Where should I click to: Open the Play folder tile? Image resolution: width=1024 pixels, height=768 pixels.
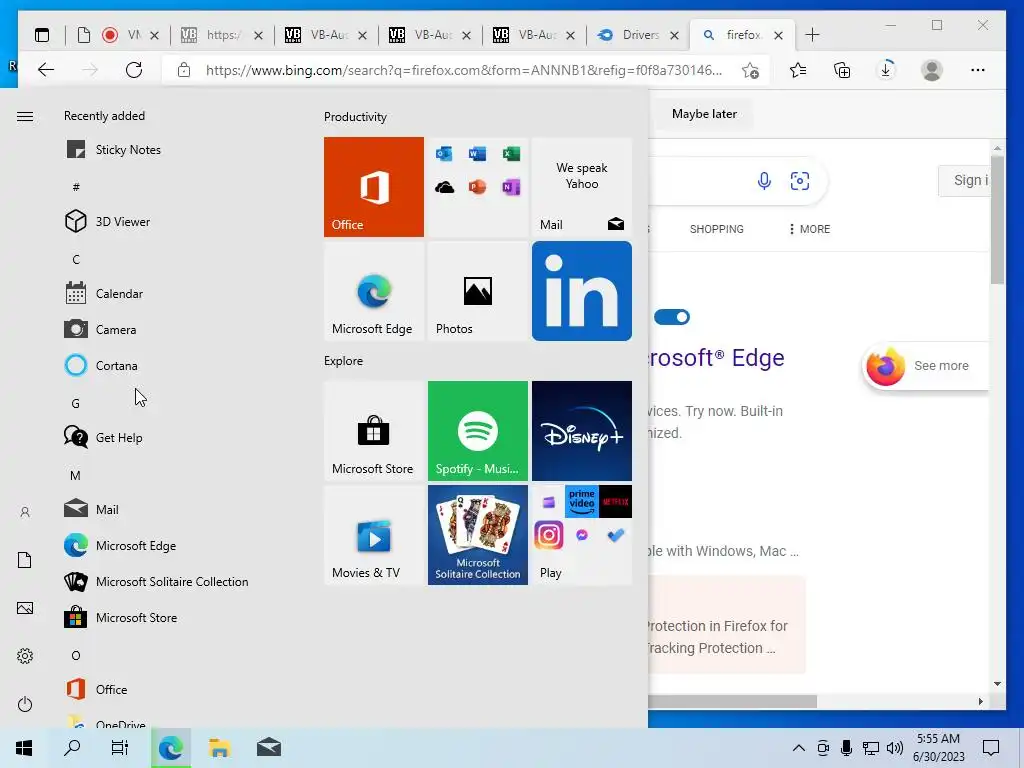coord(582,535)
